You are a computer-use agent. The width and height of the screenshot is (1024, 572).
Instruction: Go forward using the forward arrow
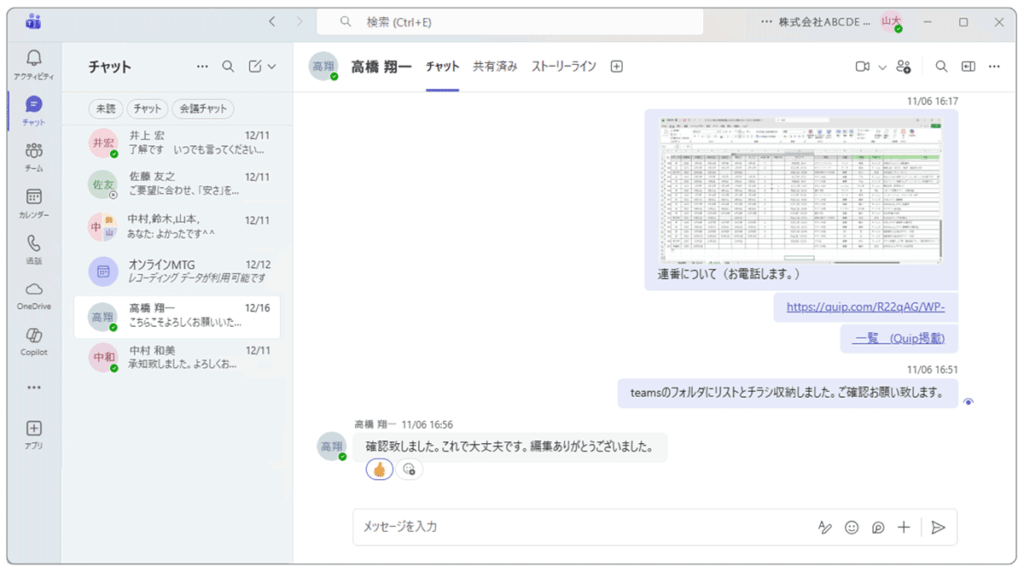point(299,22)
